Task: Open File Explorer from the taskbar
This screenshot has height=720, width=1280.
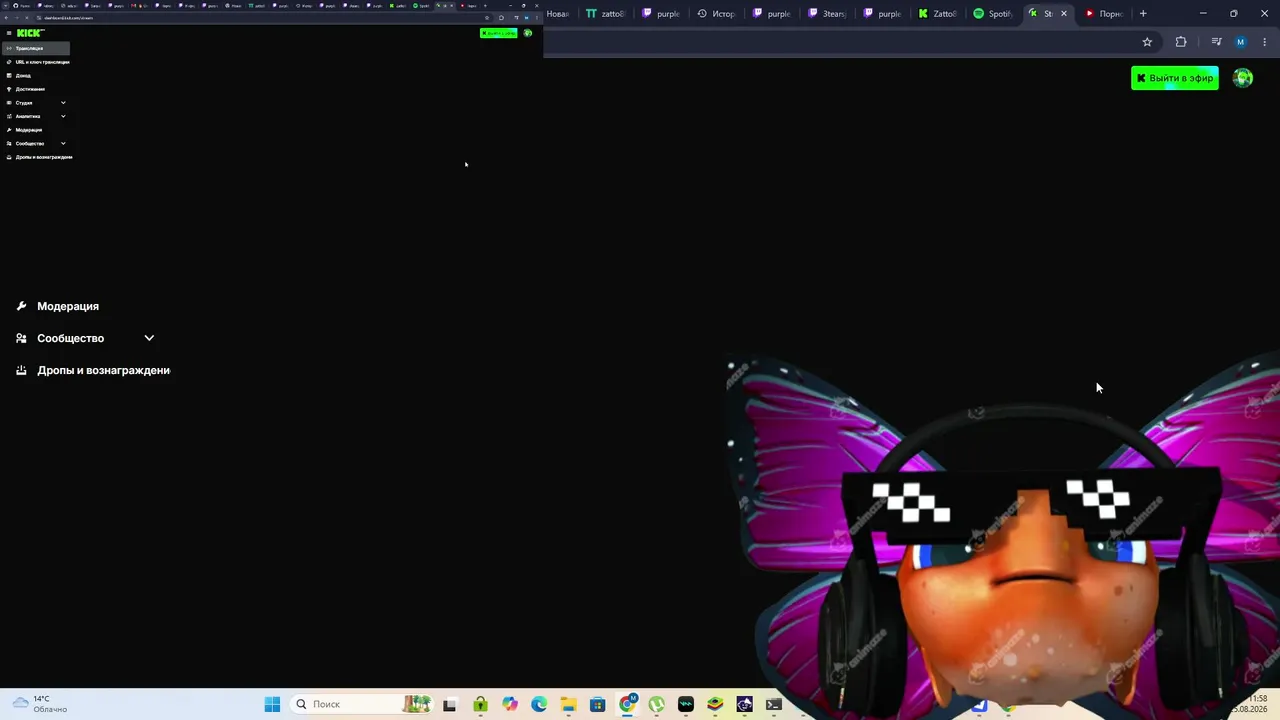Action: coord(568,704)
